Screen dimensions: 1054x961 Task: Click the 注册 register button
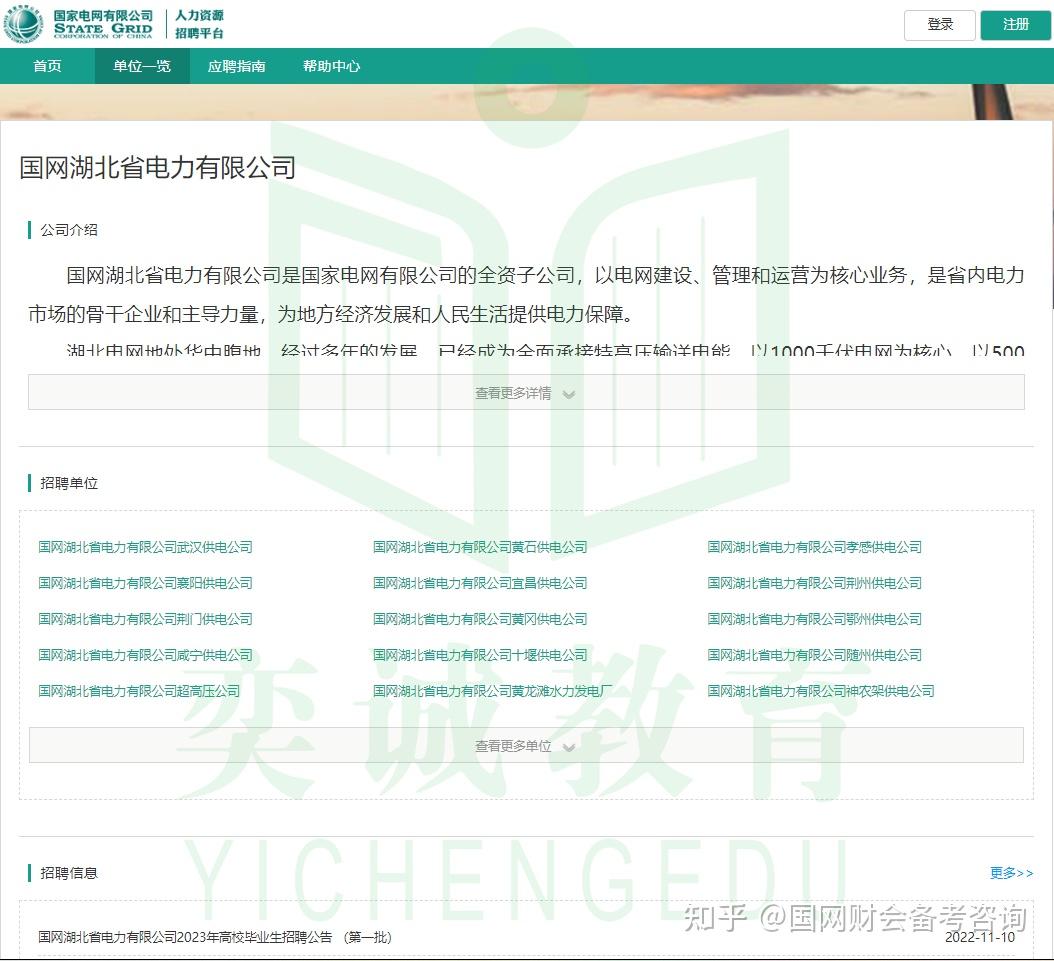coord(1015,25)
